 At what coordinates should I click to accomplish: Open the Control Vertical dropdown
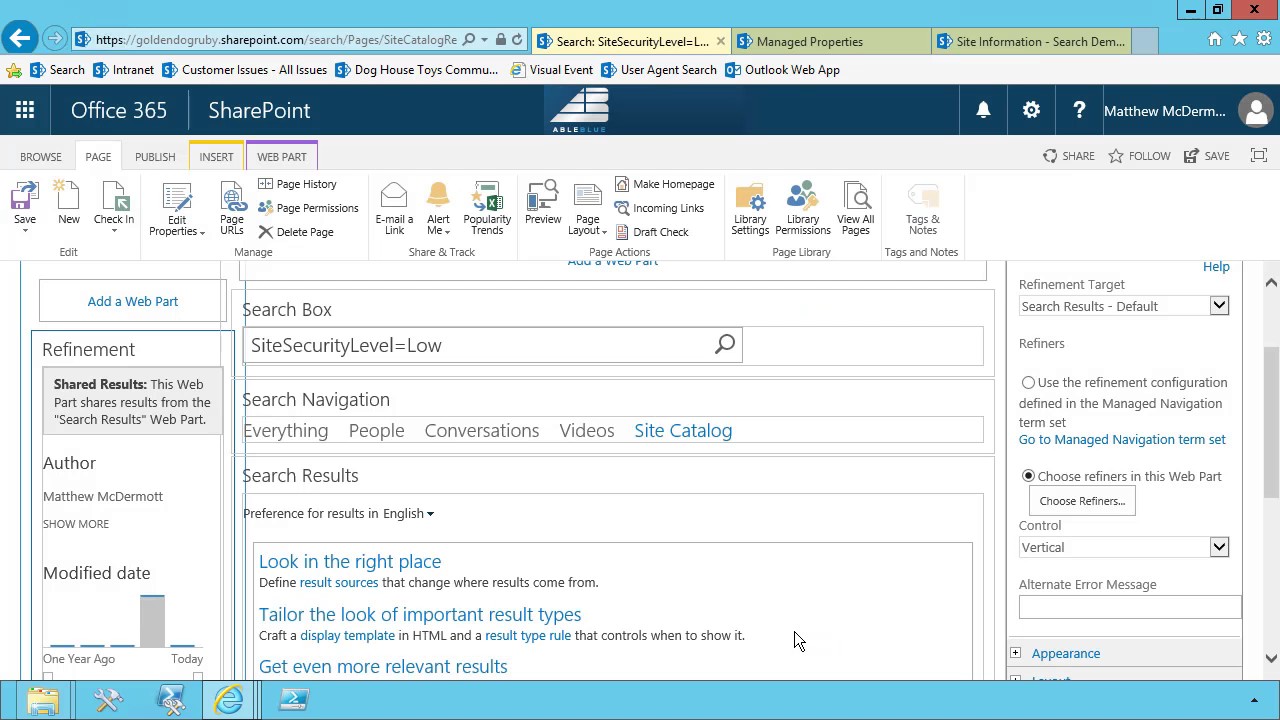(1124, 547)
